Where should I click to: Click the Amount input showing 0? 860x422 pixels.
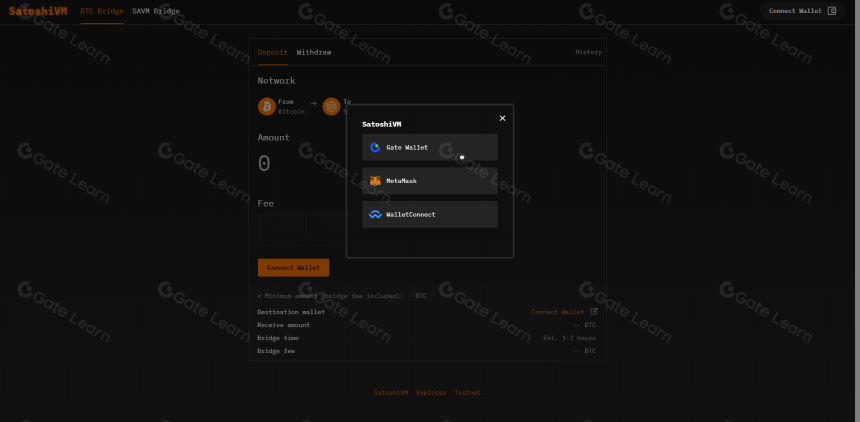point(264,164)
